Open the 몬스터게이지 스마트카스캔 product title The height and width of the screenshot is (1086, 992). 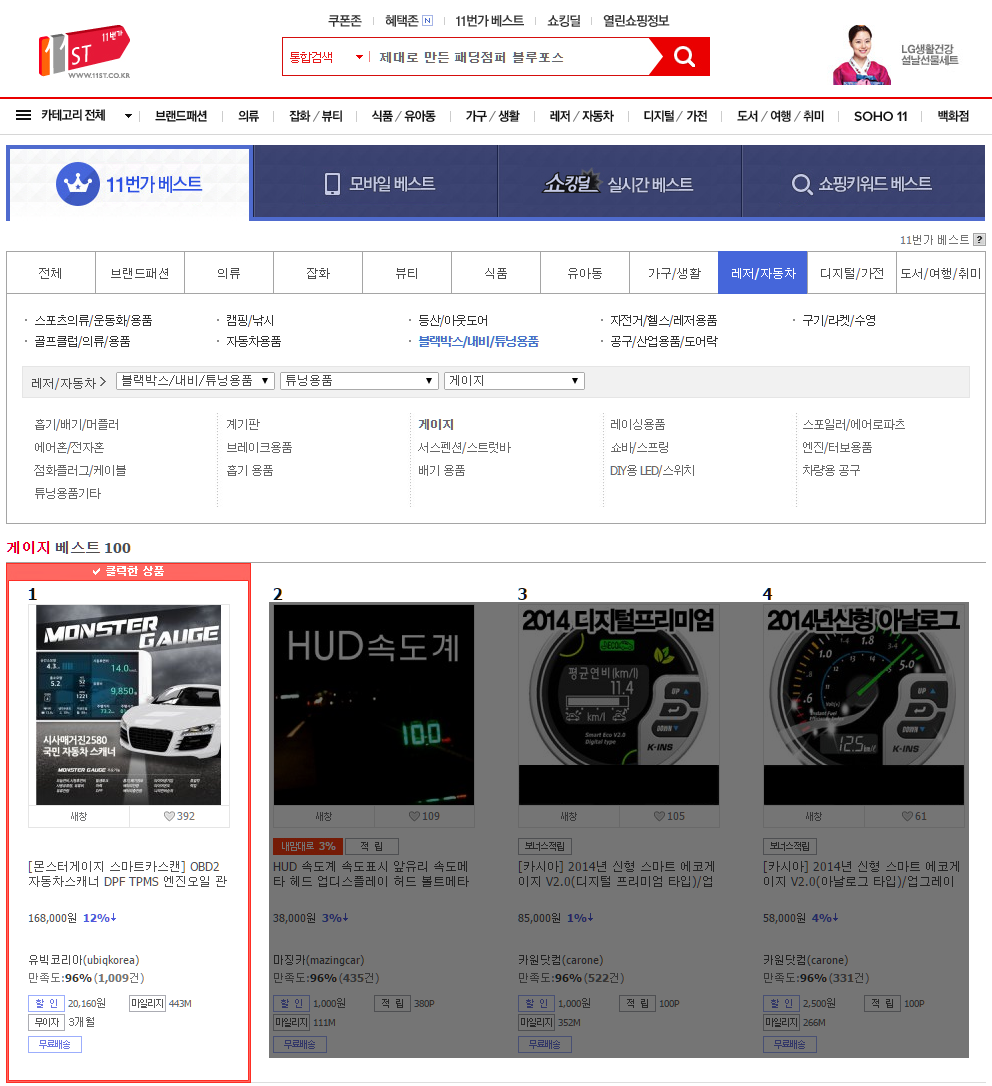(127, 874)
